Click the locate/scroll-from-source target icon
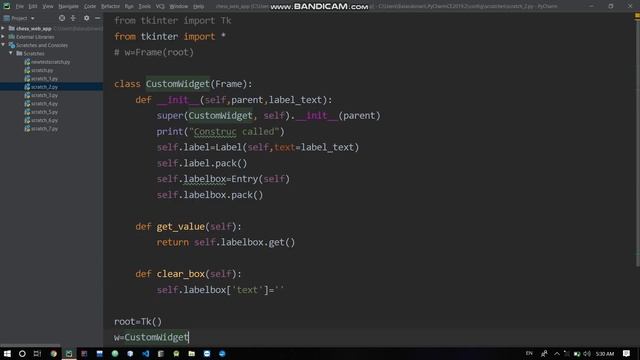The width and height of the screenshot is (640, 360). point(62,18)
